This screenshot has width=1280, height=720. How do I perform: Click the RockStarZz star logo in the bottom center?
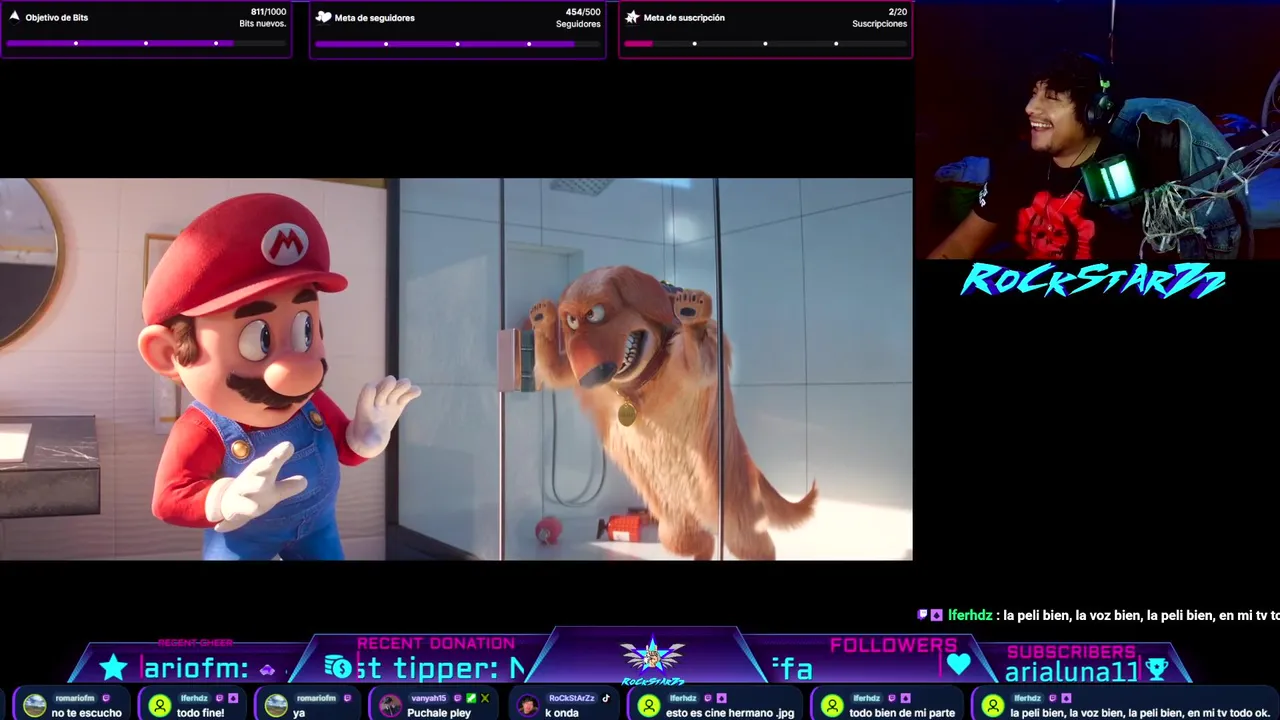[652, 660]
